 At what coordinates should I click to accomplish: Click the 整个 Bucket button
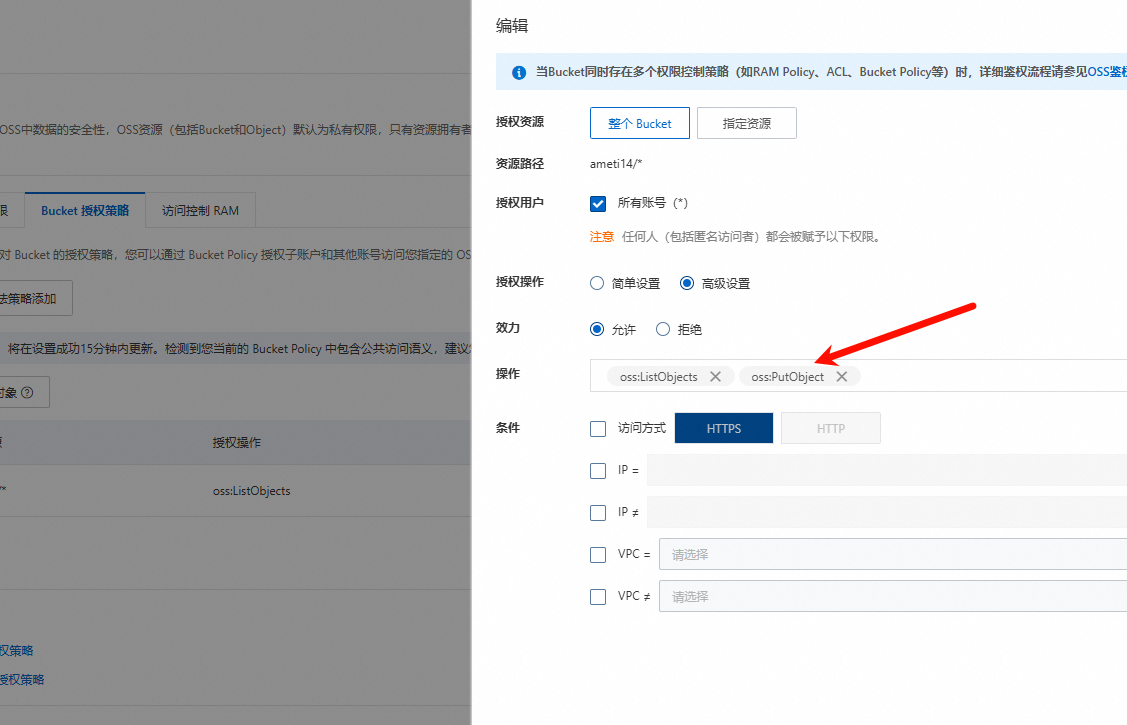(x=639, y=123)
